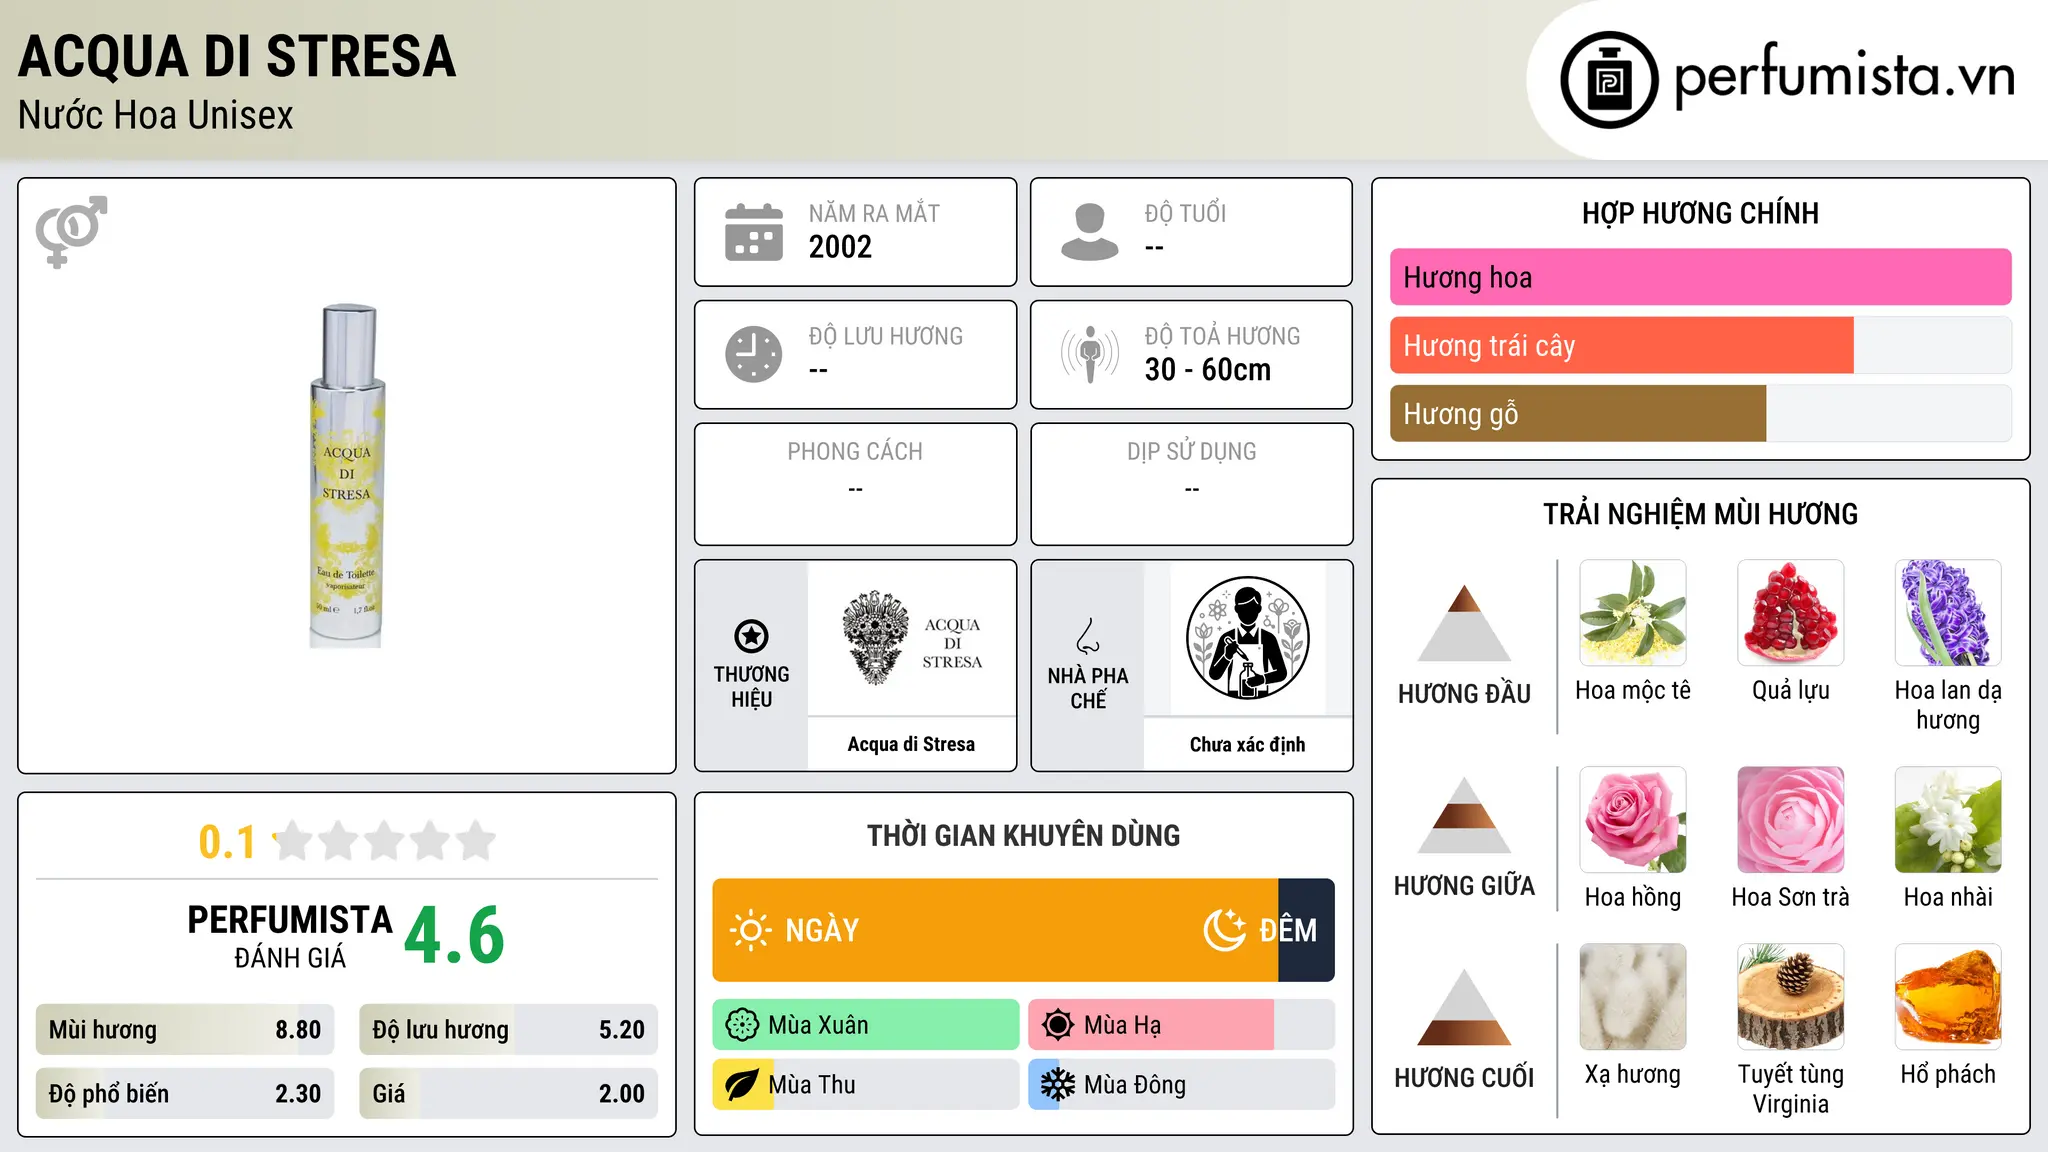This screenshot has width=2048, height=1152.
Task: Click the HỢP HƯƠNG CHÍNH heading
Action: [x=1700, y=213]
